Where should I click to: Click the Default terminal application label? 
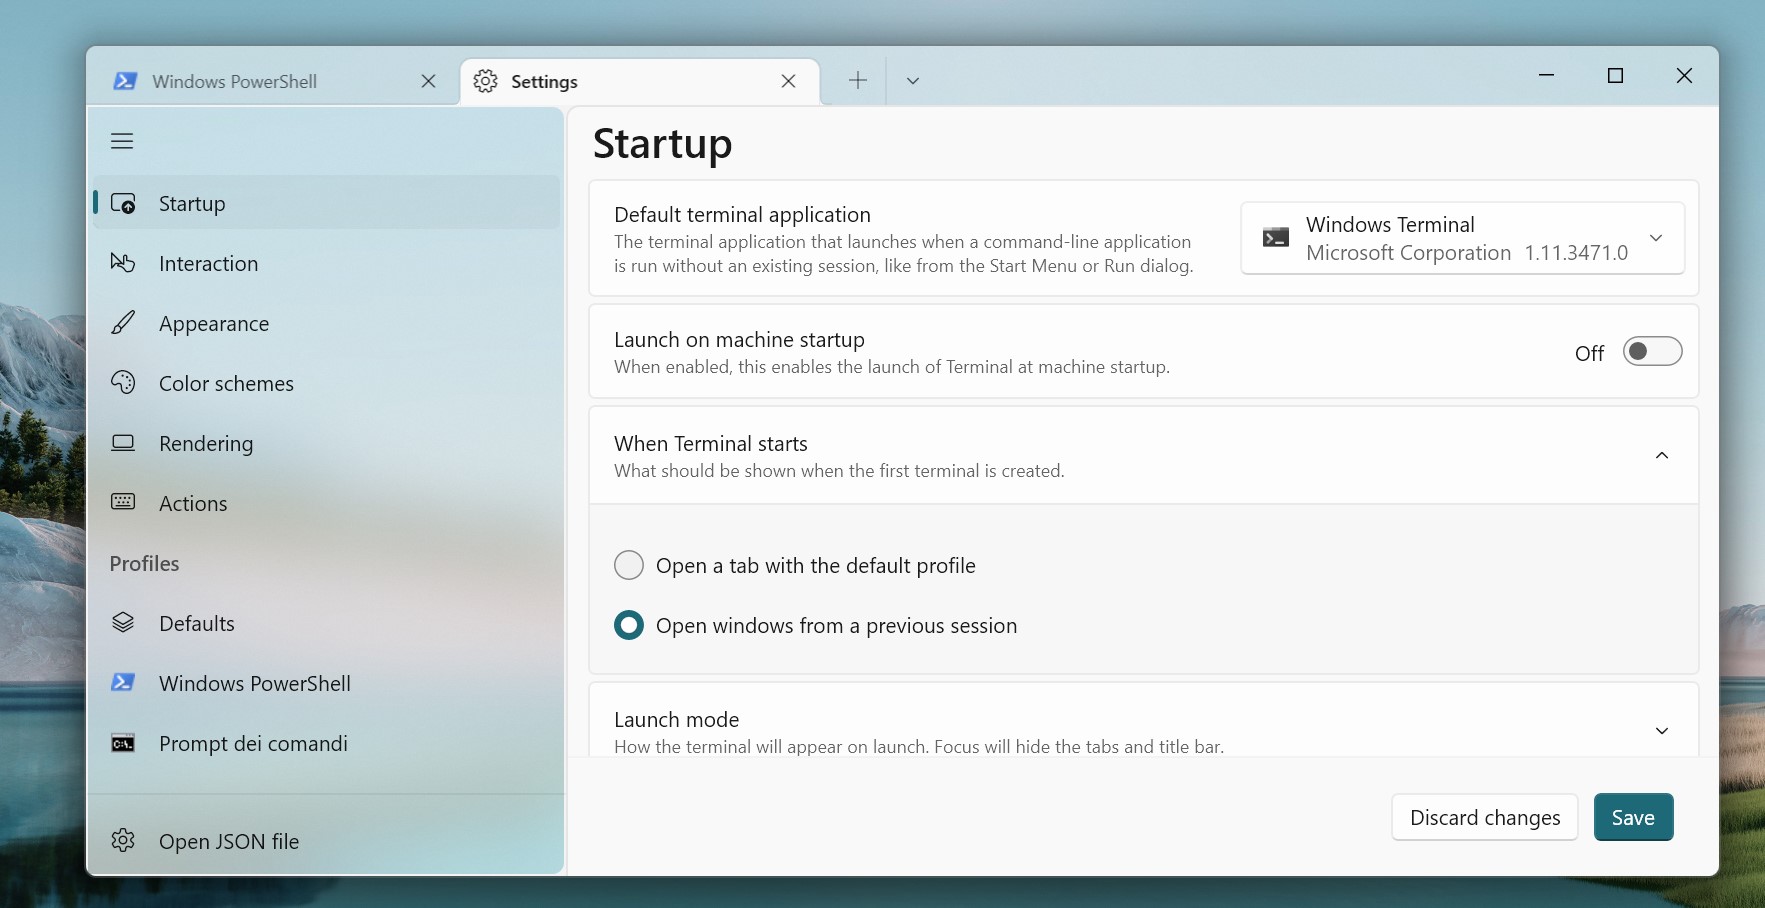coord(742,214)
